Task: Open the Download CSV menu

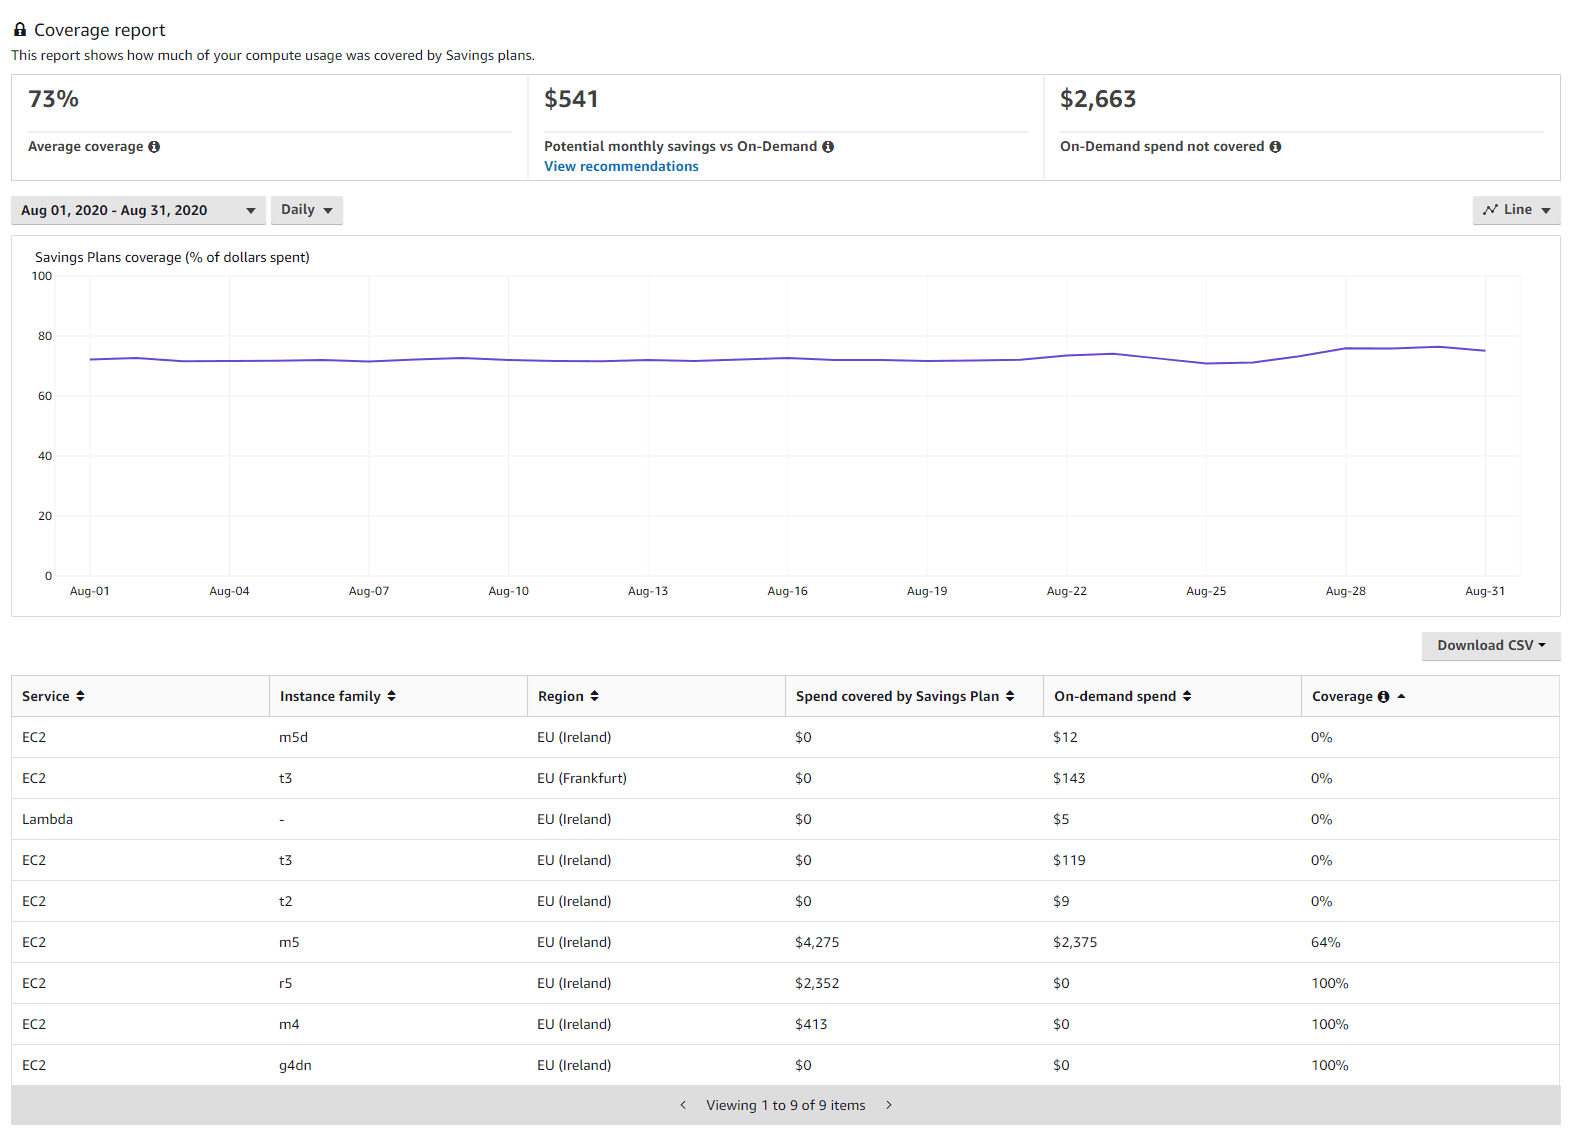Action: [x=1490, y=646]
